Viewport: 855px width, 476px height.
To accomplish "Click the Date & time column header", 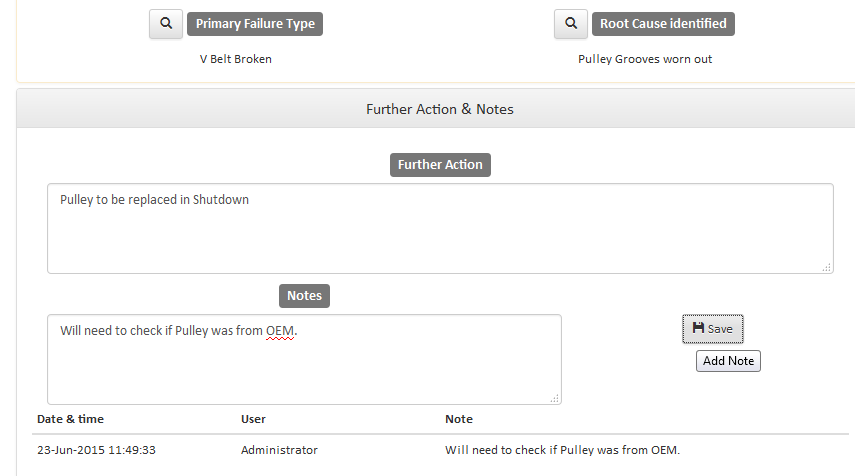I will pos(70,419).
